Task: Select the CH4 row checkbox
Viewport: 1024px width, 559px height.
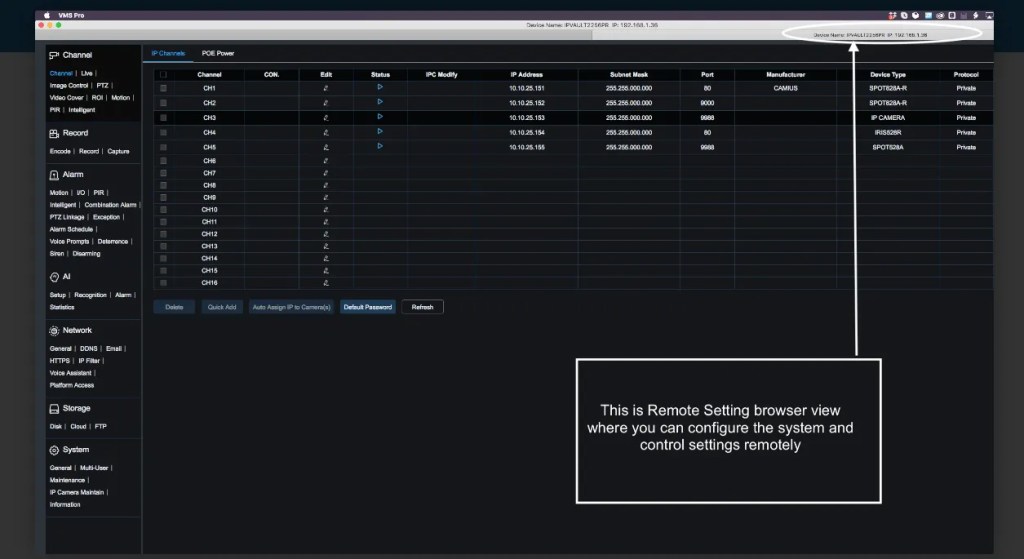Action: click(164, 133)
